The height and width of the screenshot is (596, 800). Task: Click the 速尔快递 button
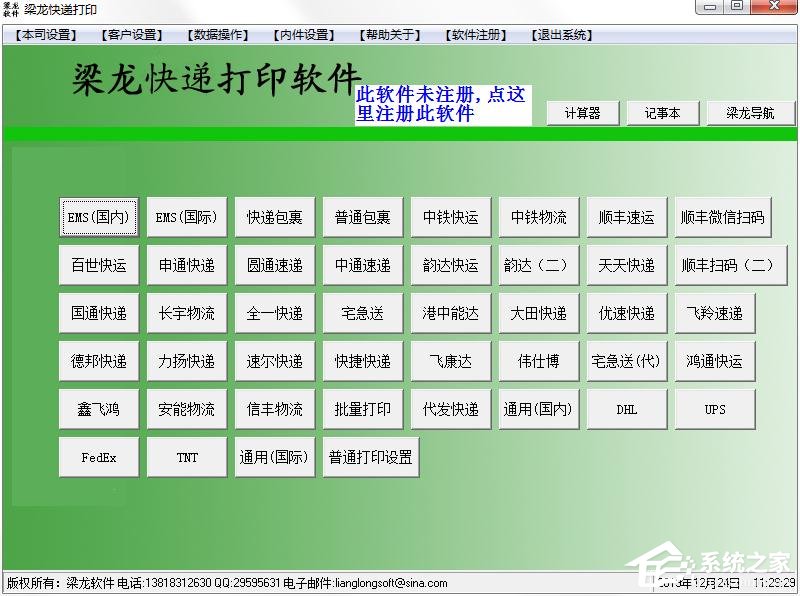point(274,361)
